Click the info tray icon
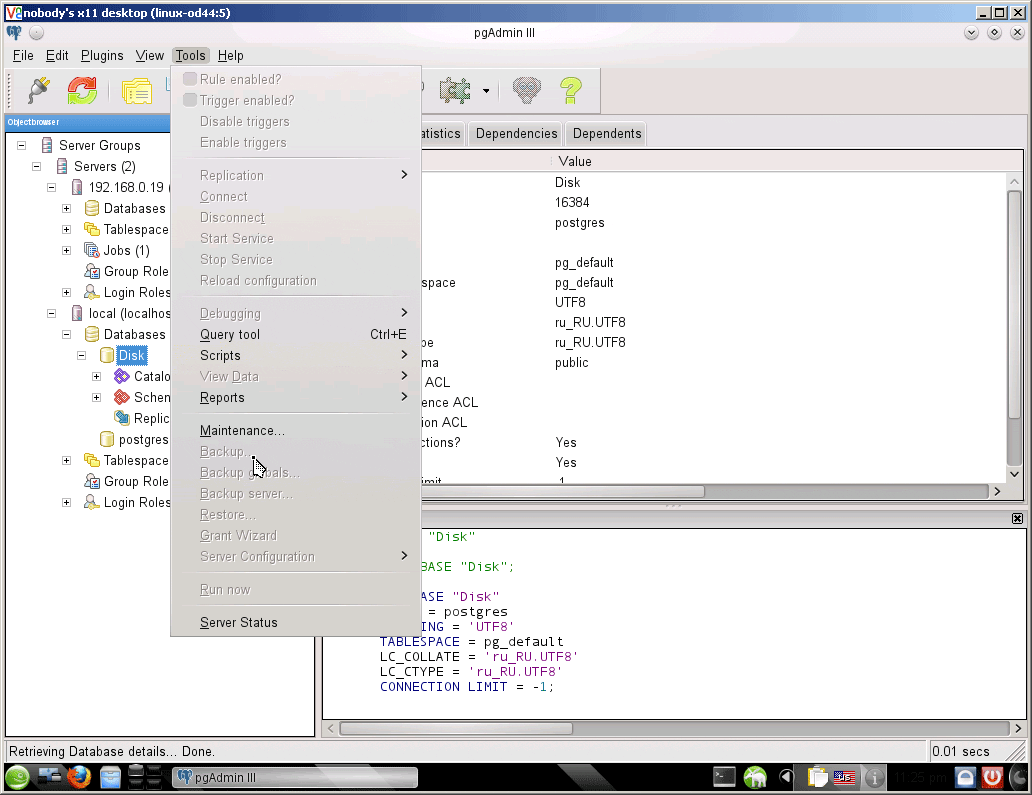 [875, 777]
